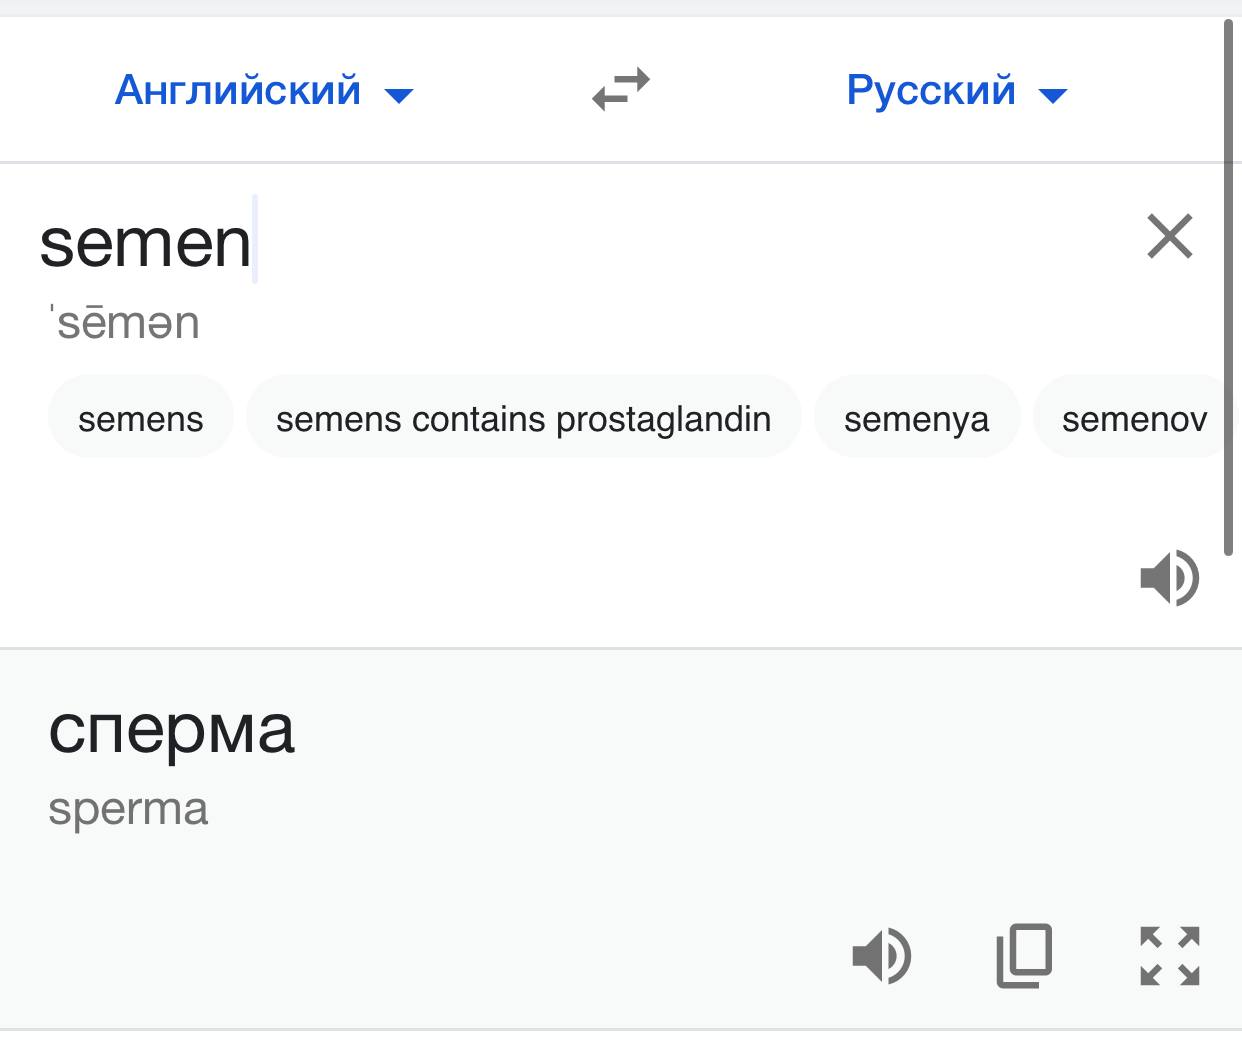Click the arrow beside Русский
The height and width of the screenshot is (1048, 1242).
tap(1053, 96)
